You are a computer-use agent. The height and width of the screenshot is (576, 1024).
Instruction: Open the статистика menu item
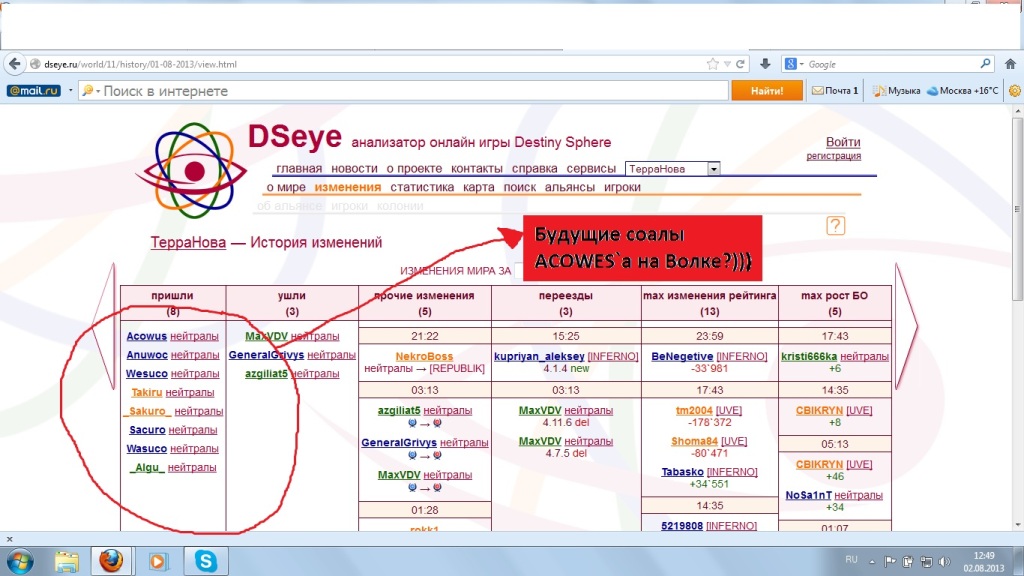422,187
